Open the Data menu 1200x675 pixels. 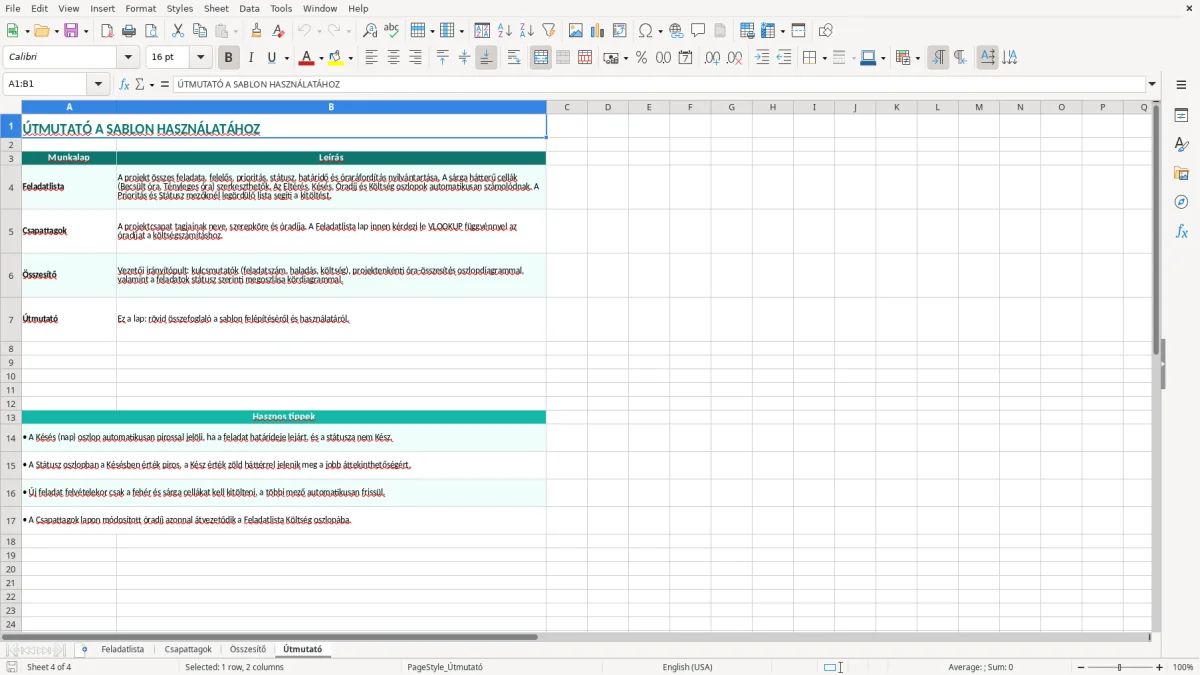tap(250, 8)
